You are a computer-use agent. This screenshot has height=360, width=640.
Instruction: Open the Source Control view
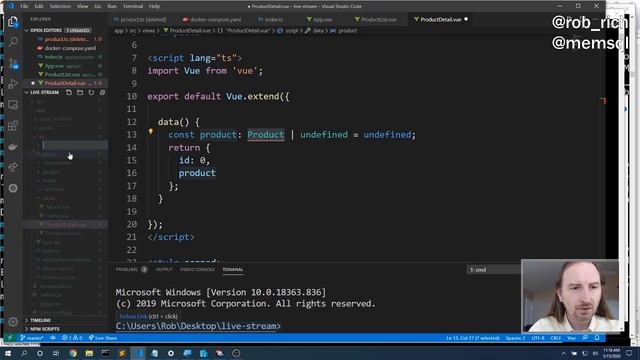tap(13, 63)
